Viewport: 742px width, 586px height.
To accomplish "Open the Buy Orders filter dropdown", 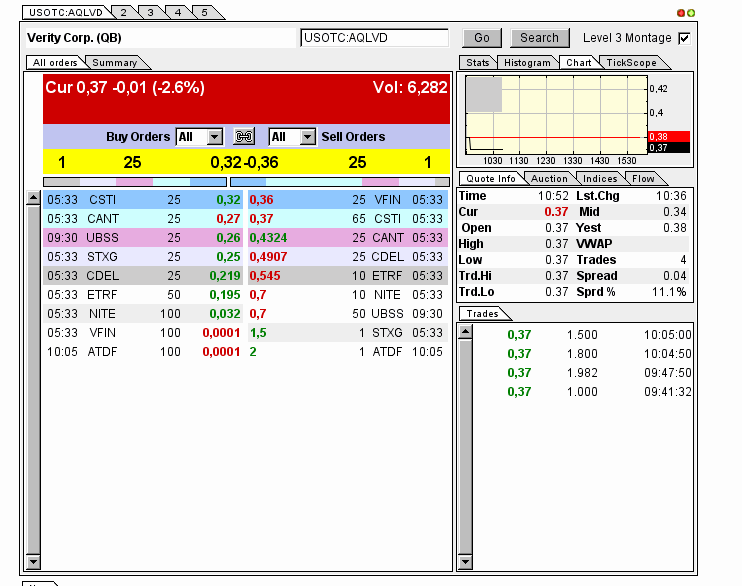I will point(215,137).
